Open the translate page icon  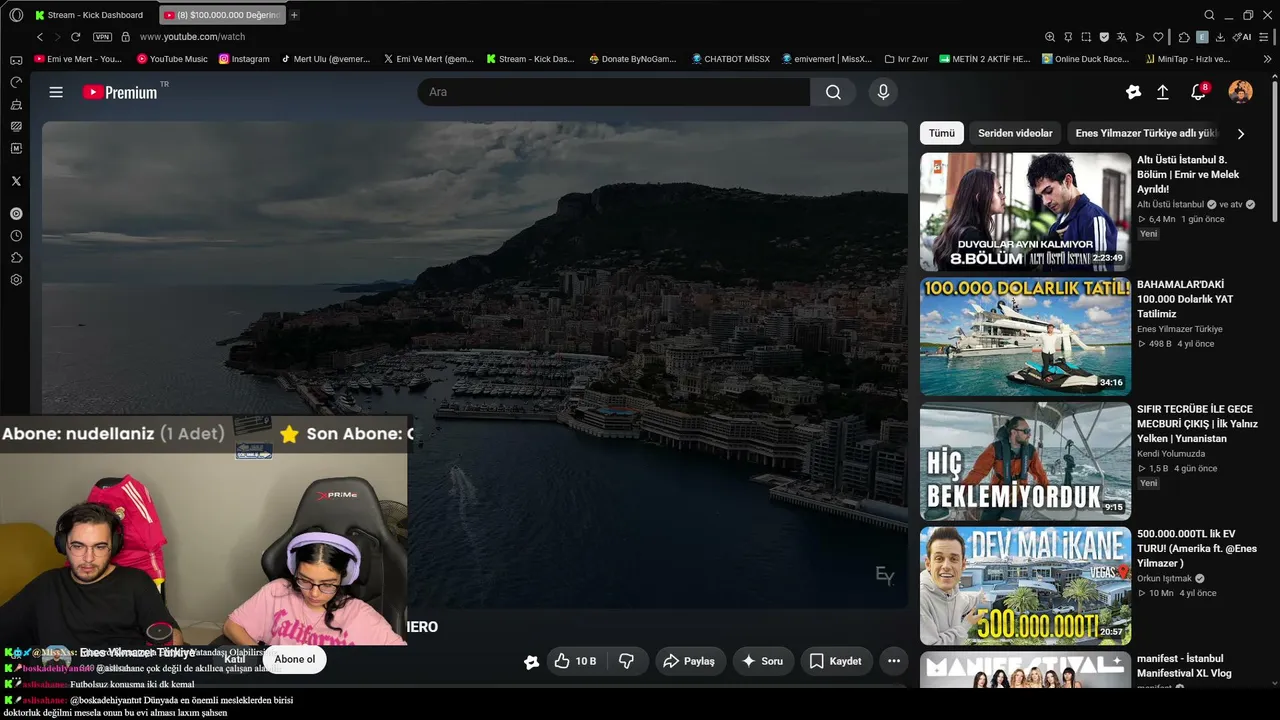click(1122, 37)
